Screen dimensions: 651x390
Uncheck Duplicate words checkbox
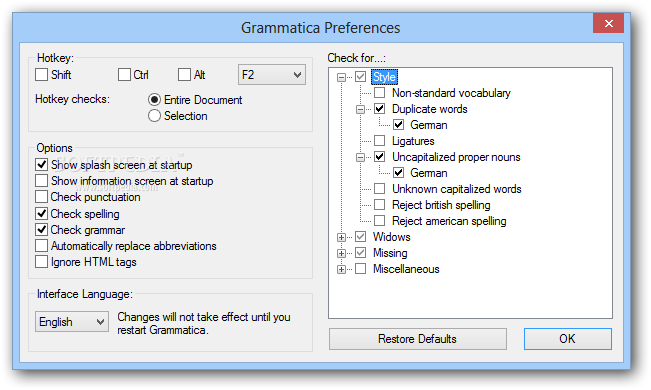[x=379, y=109]
